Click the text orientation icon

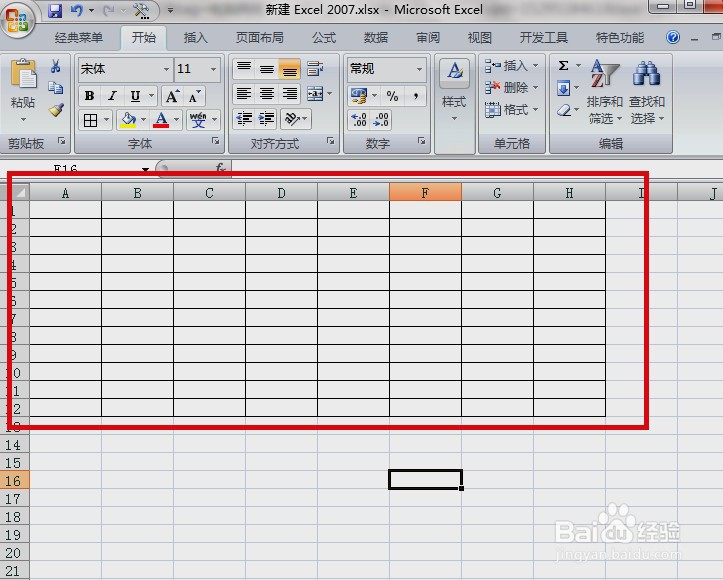pos(292,119)
